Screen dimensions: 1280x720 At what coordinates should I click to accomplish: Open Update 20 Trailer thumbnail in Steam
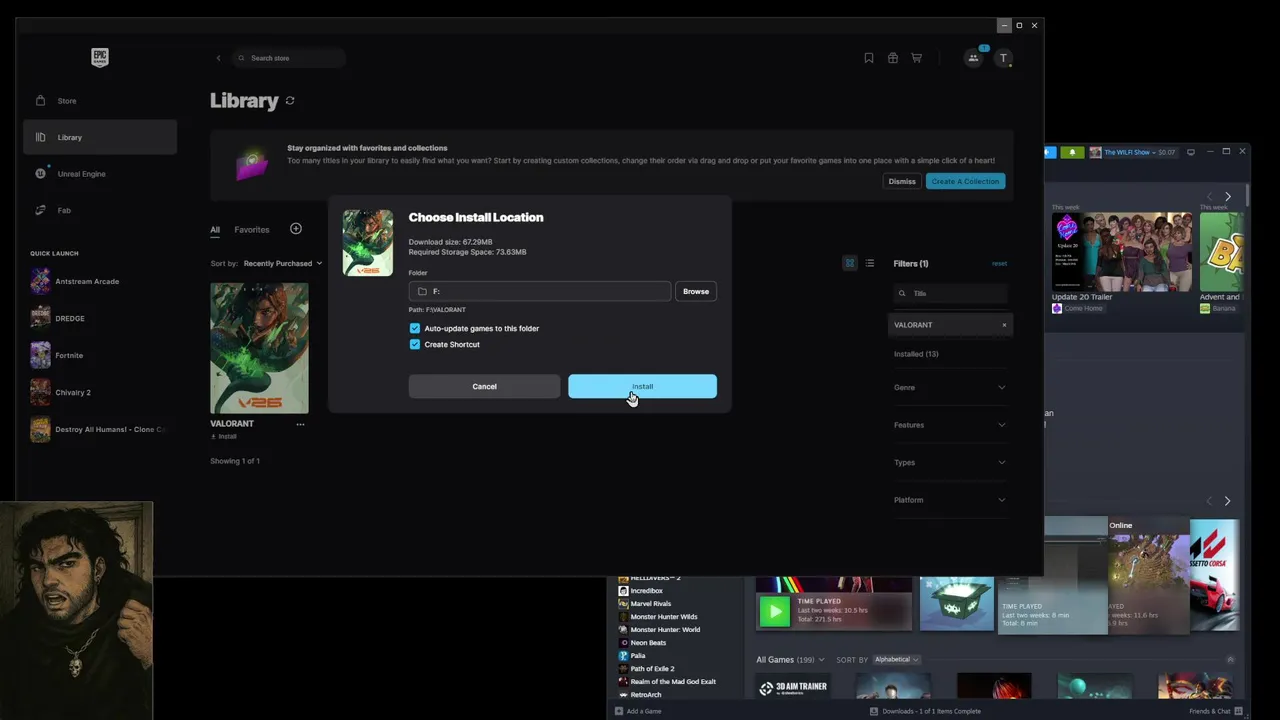click(1122, 251)
